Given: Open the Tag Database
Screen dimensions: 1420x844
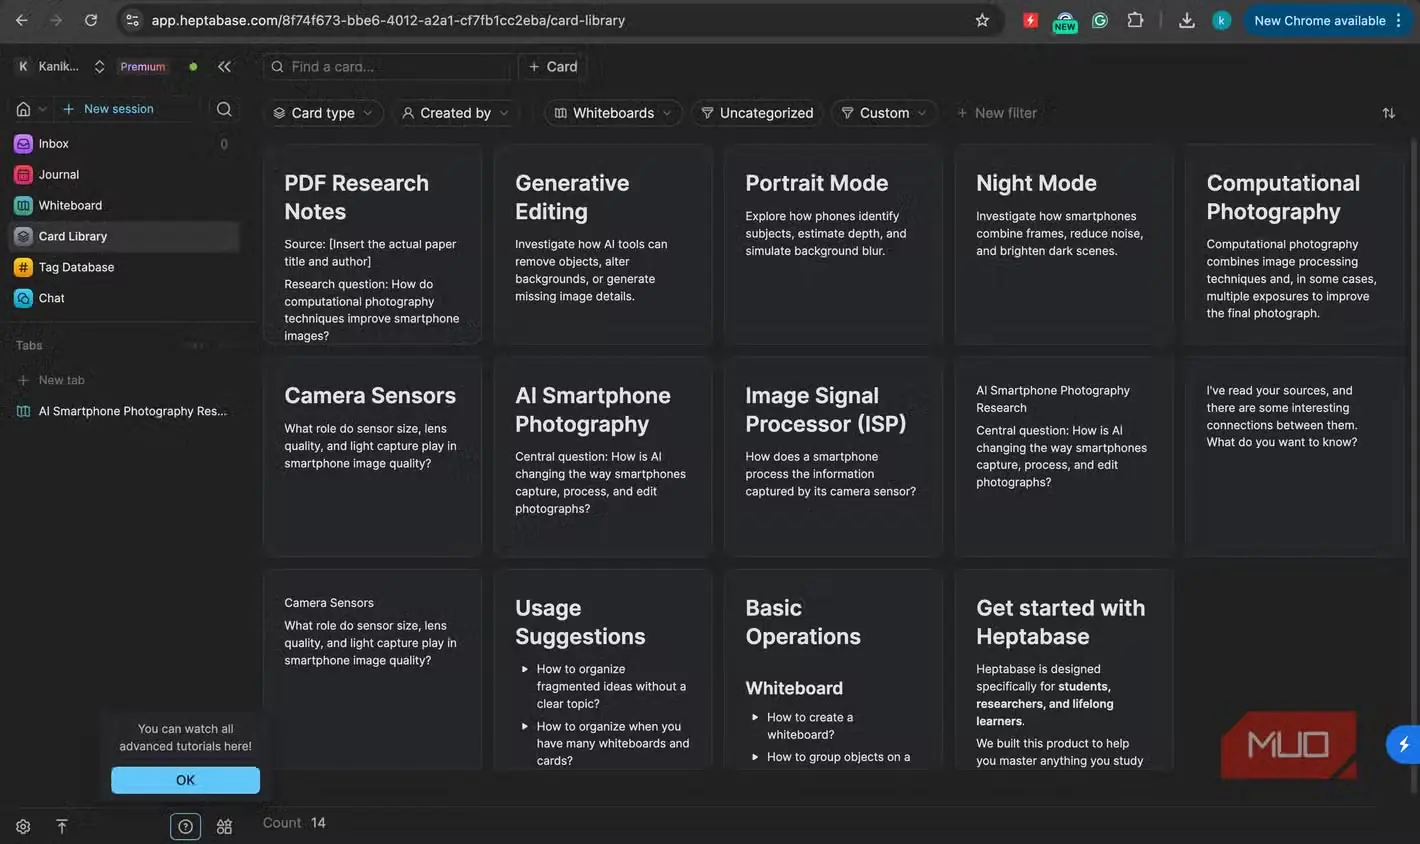Looking at the screenshot, I should (x=123, y=268).
